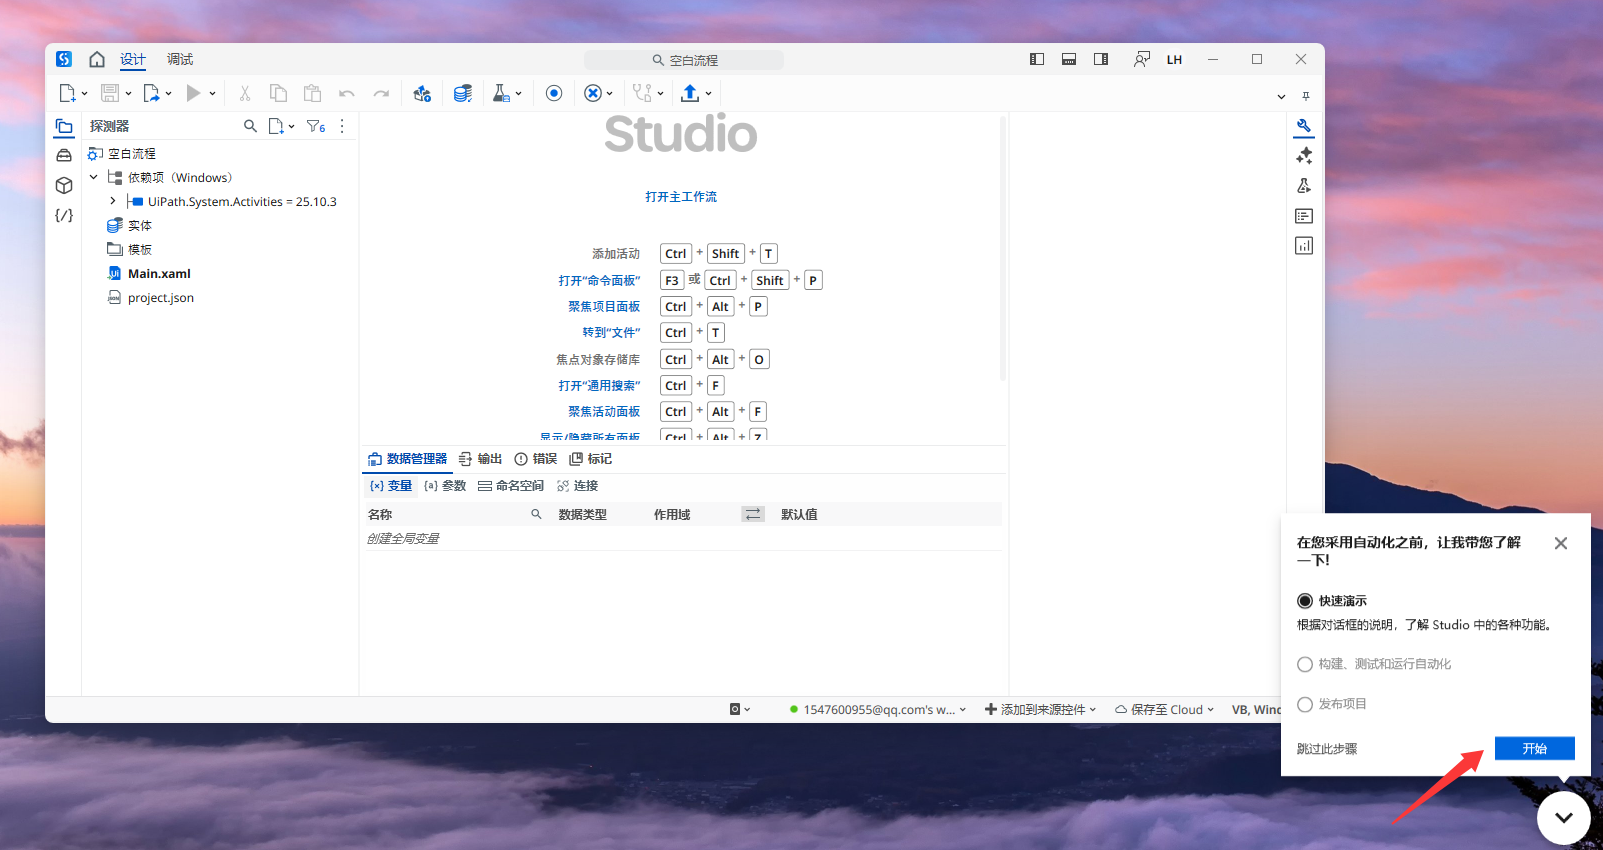Undo the last action
This screenshot has width=1603, height=850.
[347, 93]
